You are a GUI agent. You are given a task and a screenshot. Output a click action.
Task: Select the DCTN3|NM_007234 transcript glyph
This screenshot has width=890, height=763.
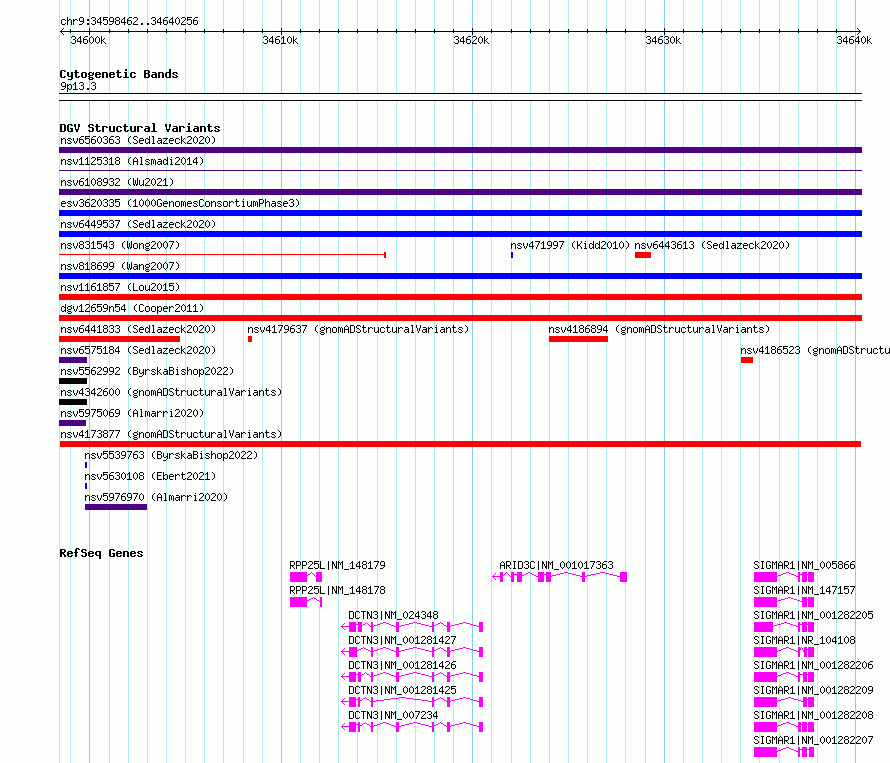tap(415, 727)
